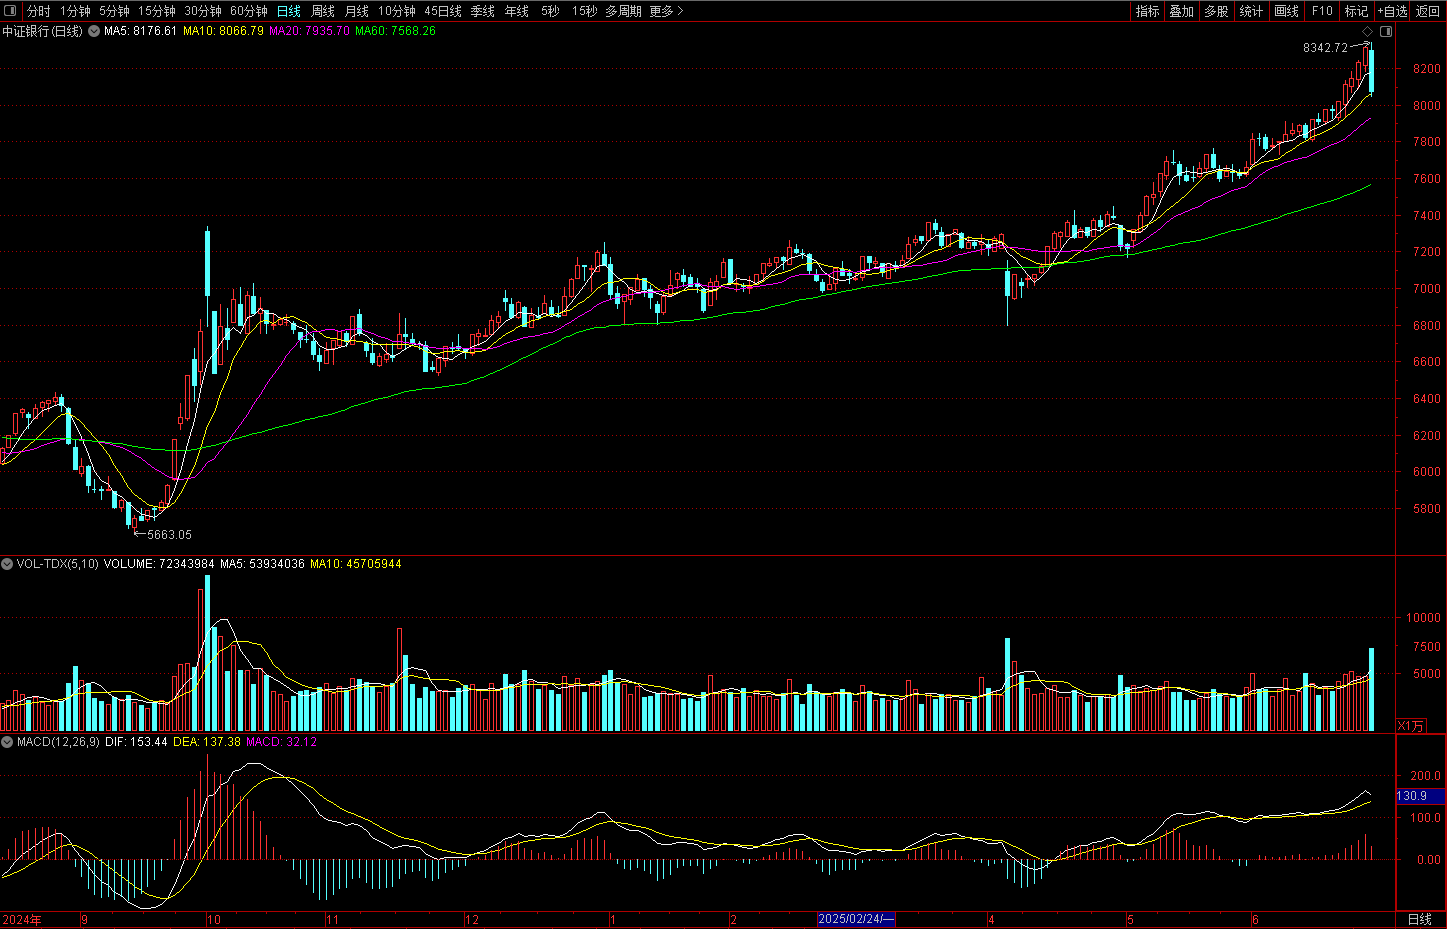Switch to the 分时 intraday view
The height and width of the screenshot is (929, 1447).
[38, 11]
